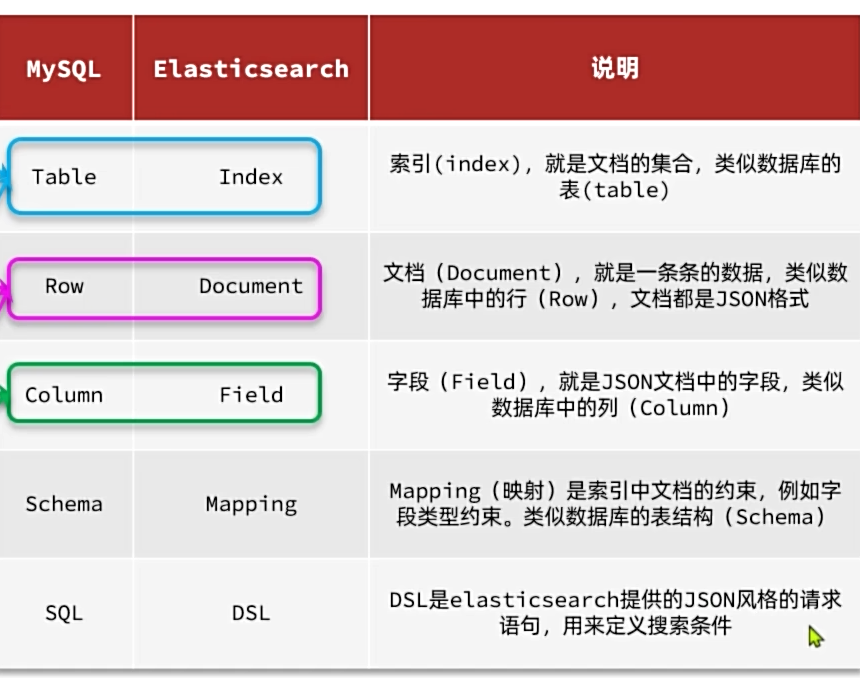Click the Document description mentioning JSON格式

(x=614, y=286)
